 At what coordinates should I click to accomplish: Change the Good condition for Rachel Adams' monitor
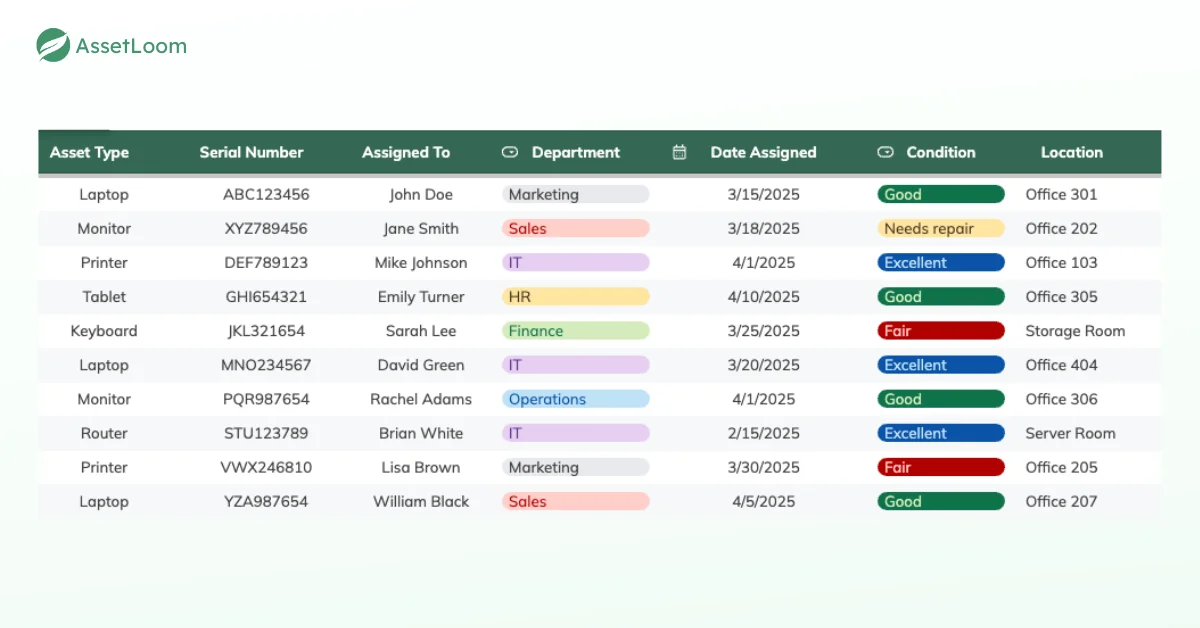tap(941, 399)
